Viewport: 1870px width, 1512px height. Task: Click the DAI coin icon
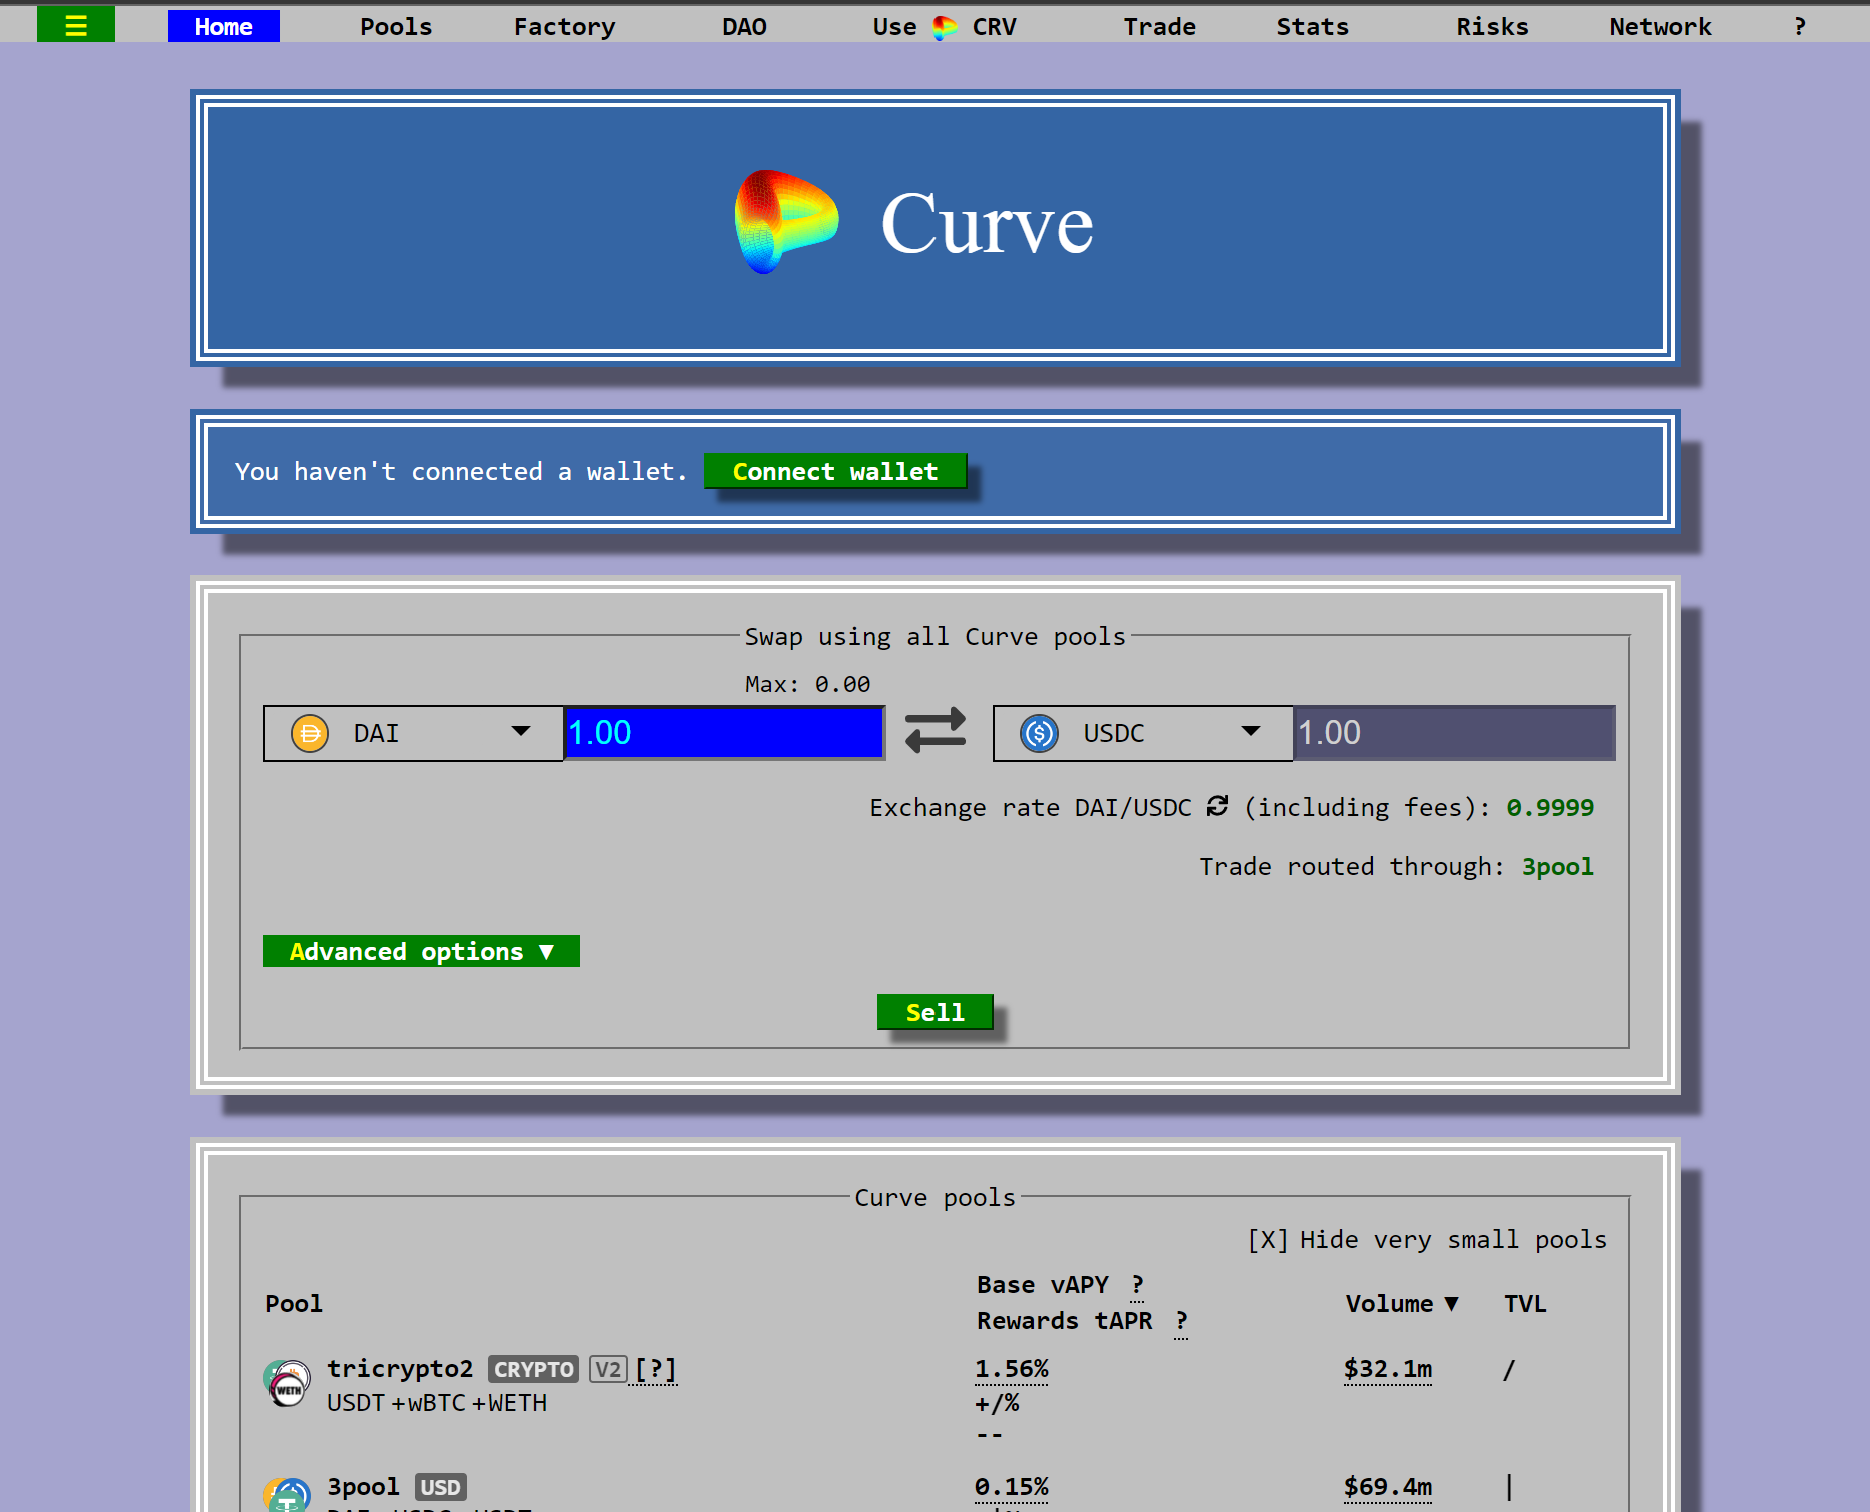coord(310,733)
